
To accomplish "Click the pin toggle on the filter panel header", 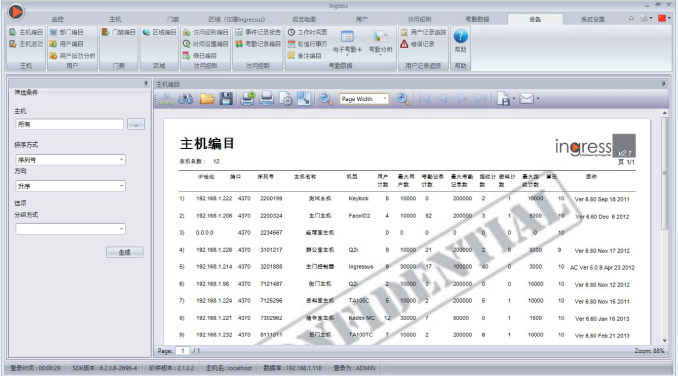I will (146, 83).
